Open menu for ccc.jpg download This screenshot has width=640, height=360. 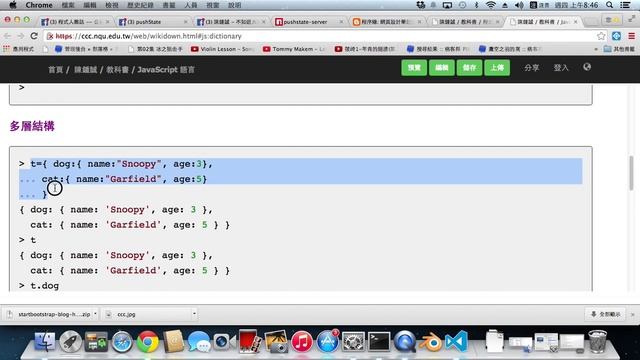(194, 314)
